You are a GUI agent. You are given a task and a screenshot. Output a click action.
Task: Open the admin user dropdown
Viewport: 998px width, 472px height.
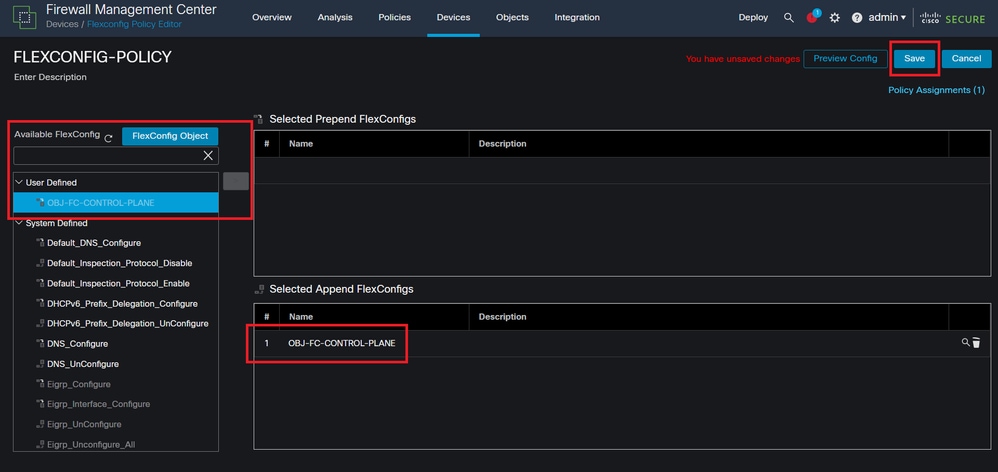point(887,18)
